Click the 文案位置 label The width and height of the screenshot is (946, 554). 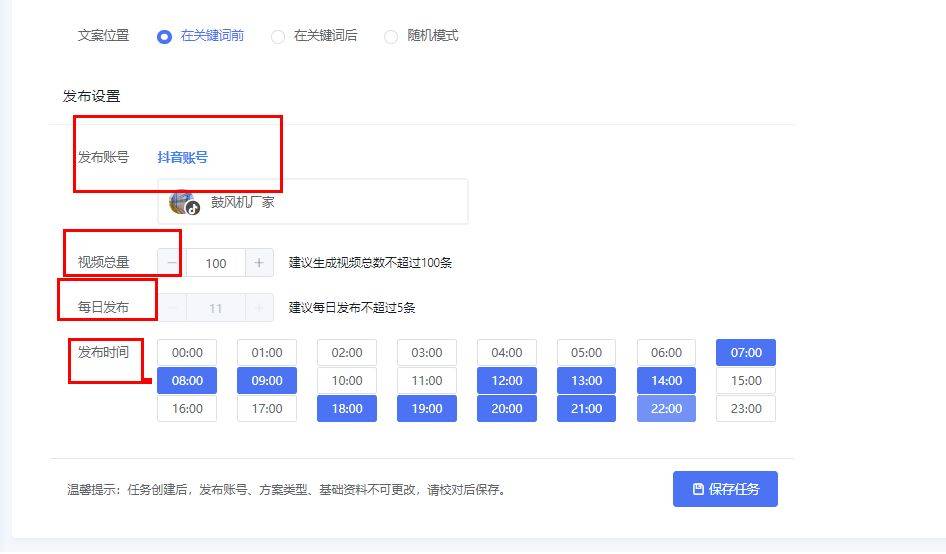[103, 36]
